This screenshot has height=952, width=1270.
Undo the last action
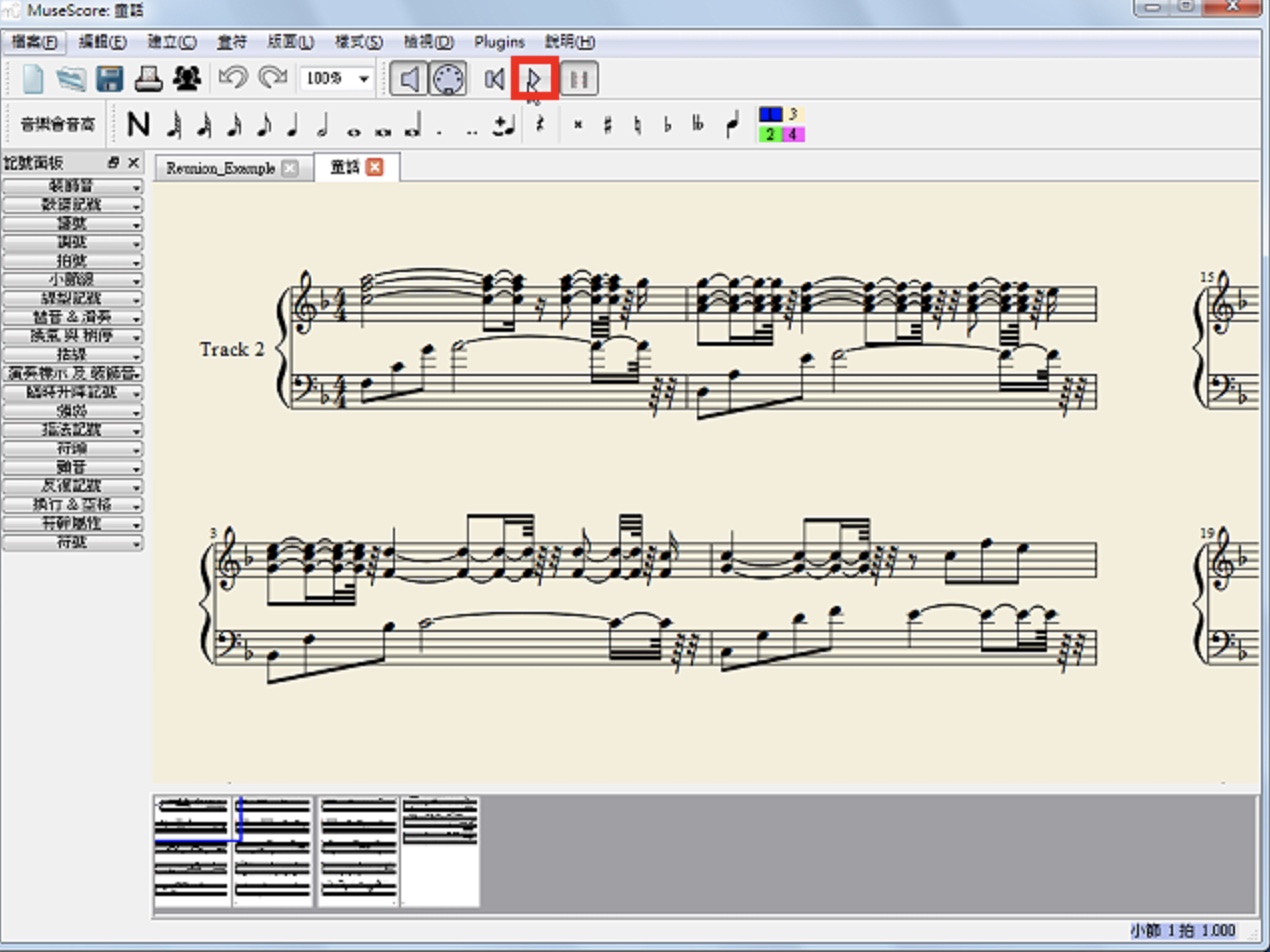tap(233, 78)
